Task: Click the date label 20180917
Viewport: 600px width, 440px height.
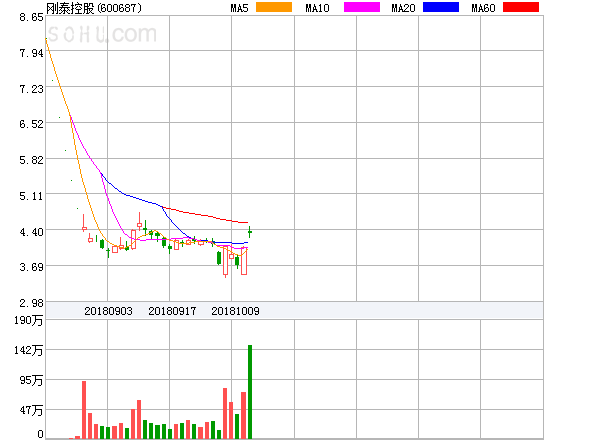Action: pyautogui.click(x=172, y=311)
